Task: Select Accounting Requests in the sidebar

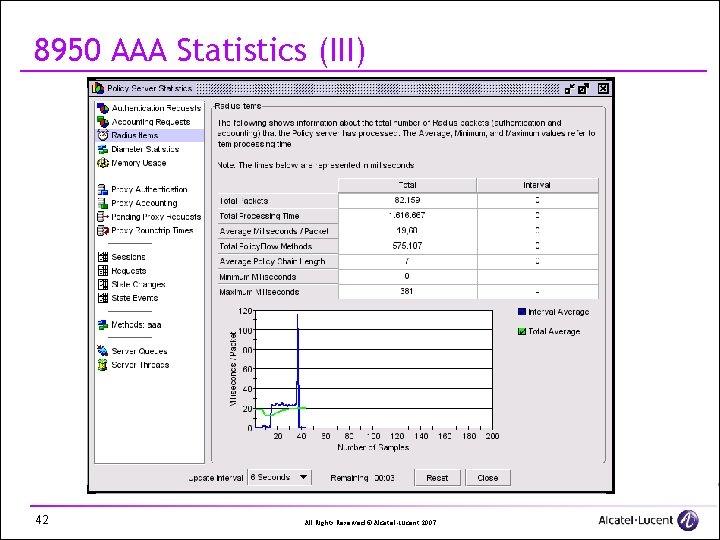Action: coord(151,122)
